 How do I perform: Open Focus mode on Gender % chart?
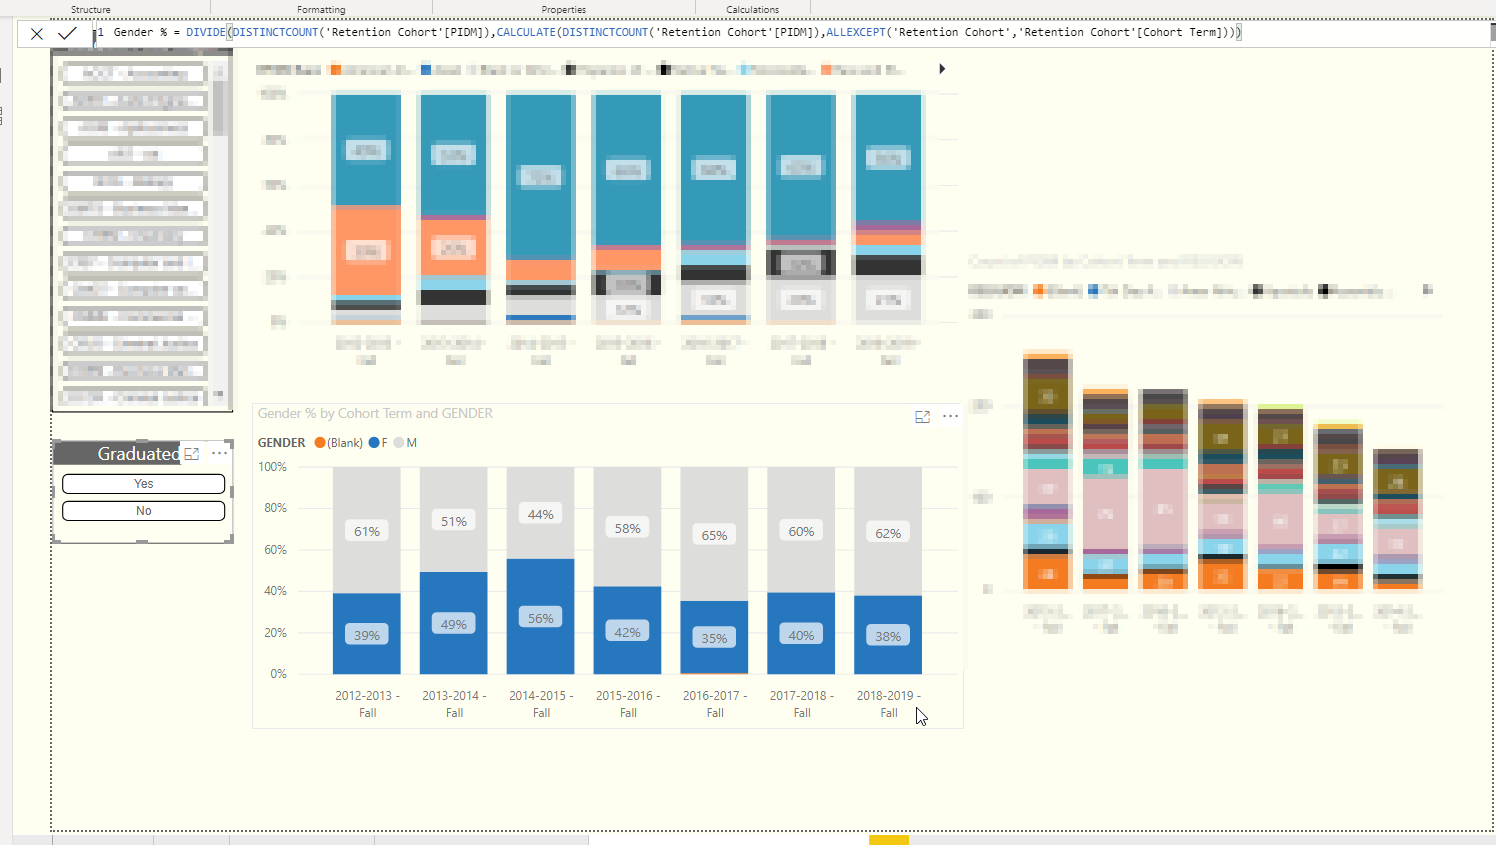[922, 417]
